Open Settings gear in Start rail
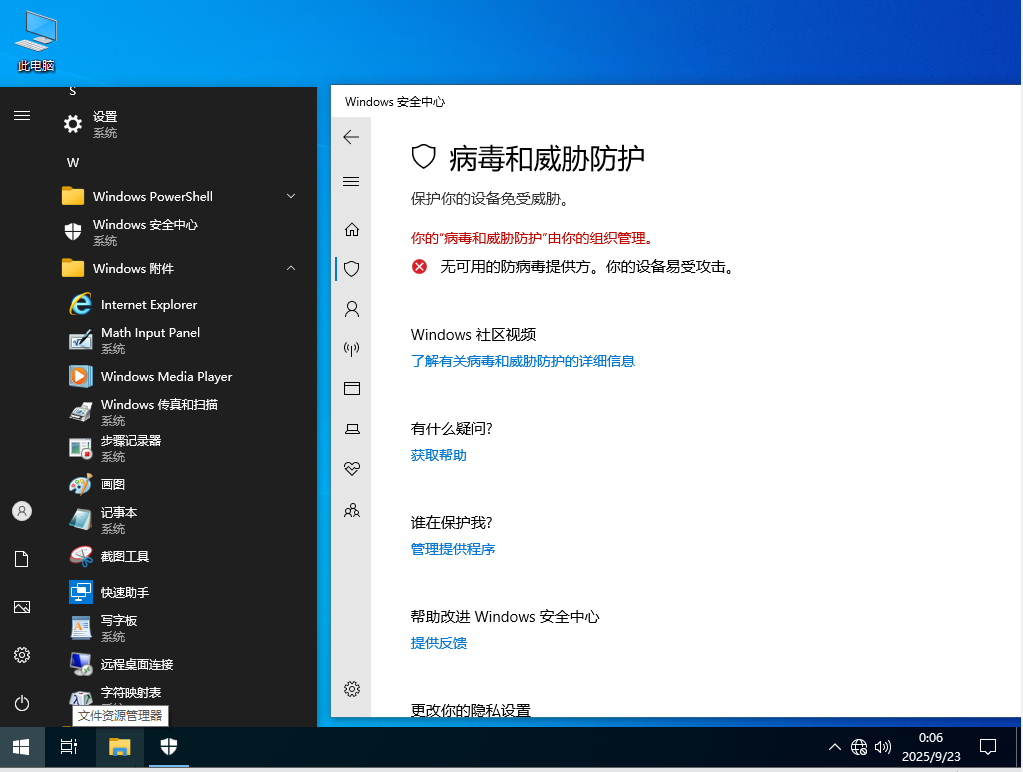The height and width of the screenshot is (772, 1023). (x=22, y=655)
